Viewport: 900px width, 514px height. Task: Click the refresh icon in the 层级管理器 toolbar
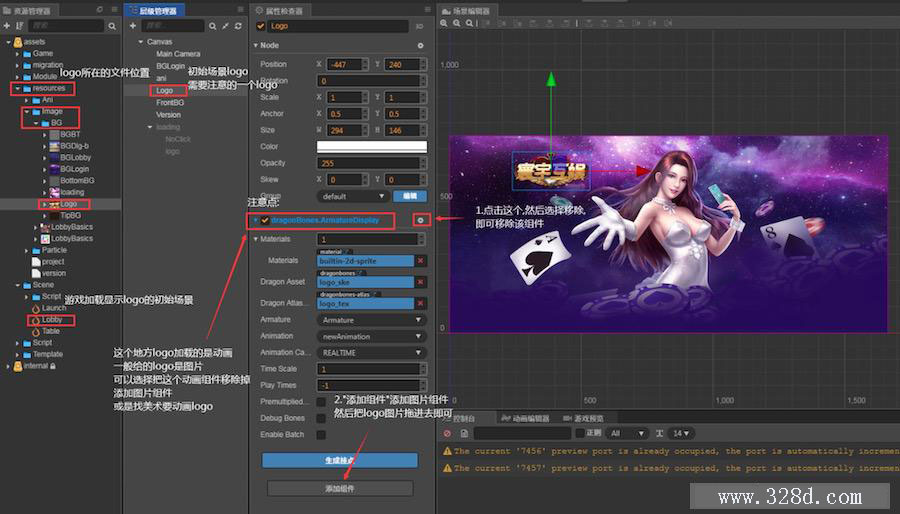pos(238,25)
